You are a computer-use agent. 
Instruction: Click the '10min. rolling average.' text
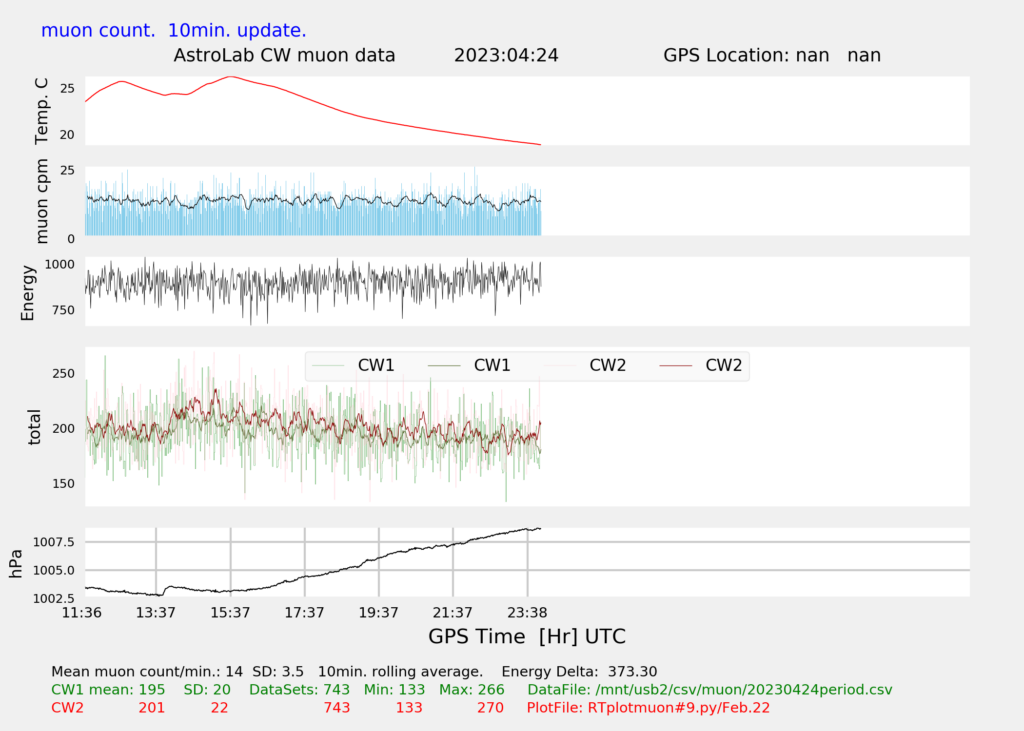click(x=400, y=672)
